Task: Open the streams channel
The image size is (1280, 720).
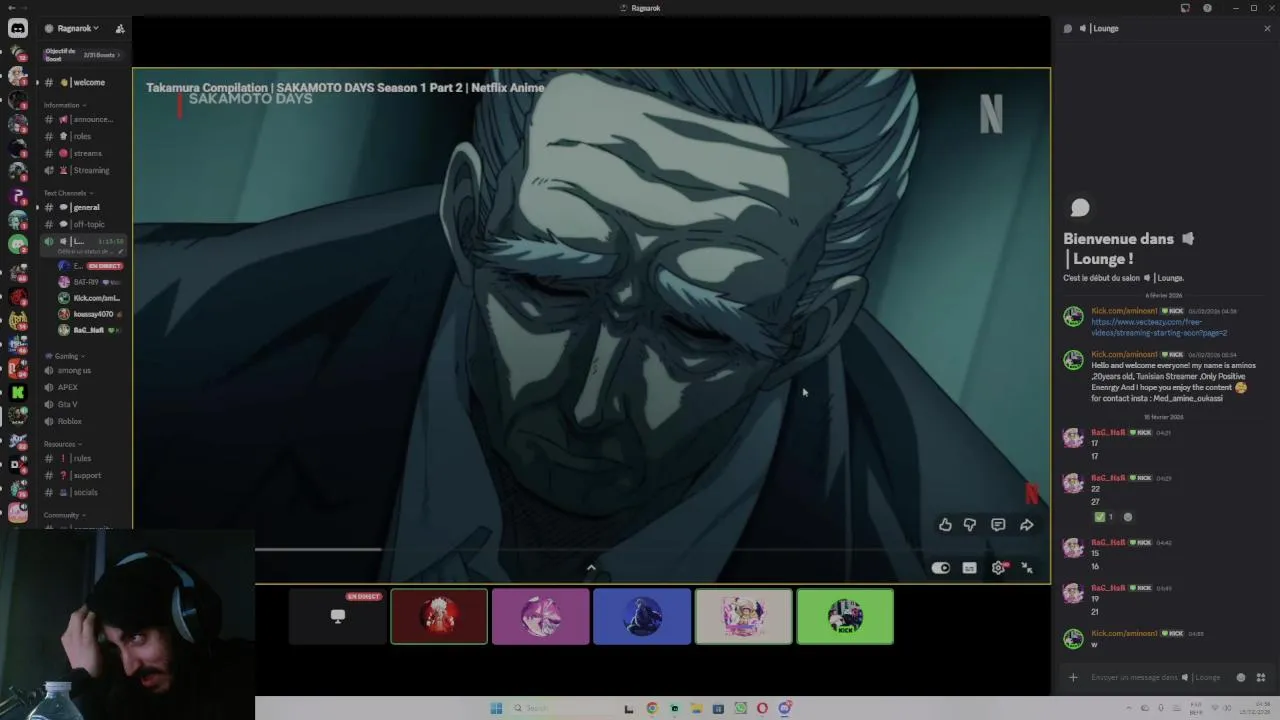Action: click(x=84, y=153)
